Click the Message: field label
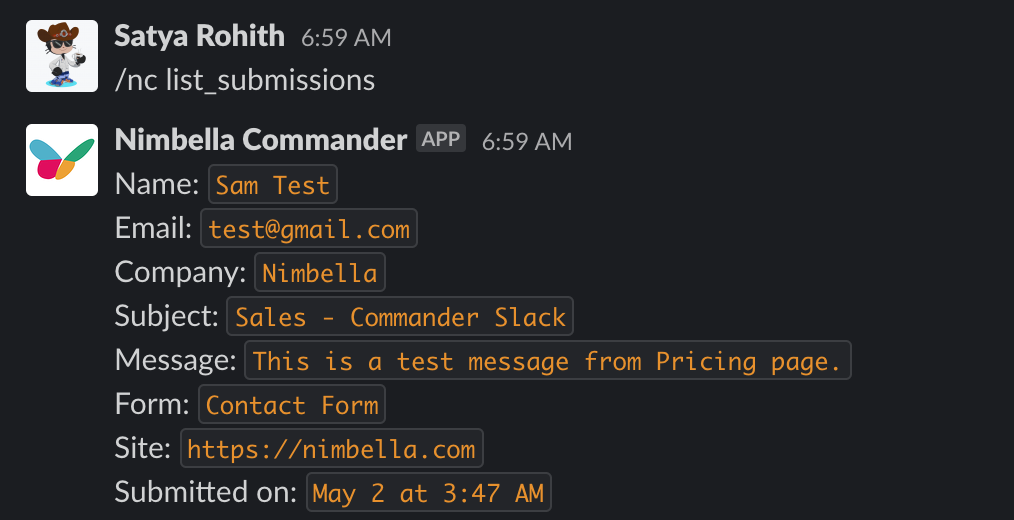 [x=175, y=360]
